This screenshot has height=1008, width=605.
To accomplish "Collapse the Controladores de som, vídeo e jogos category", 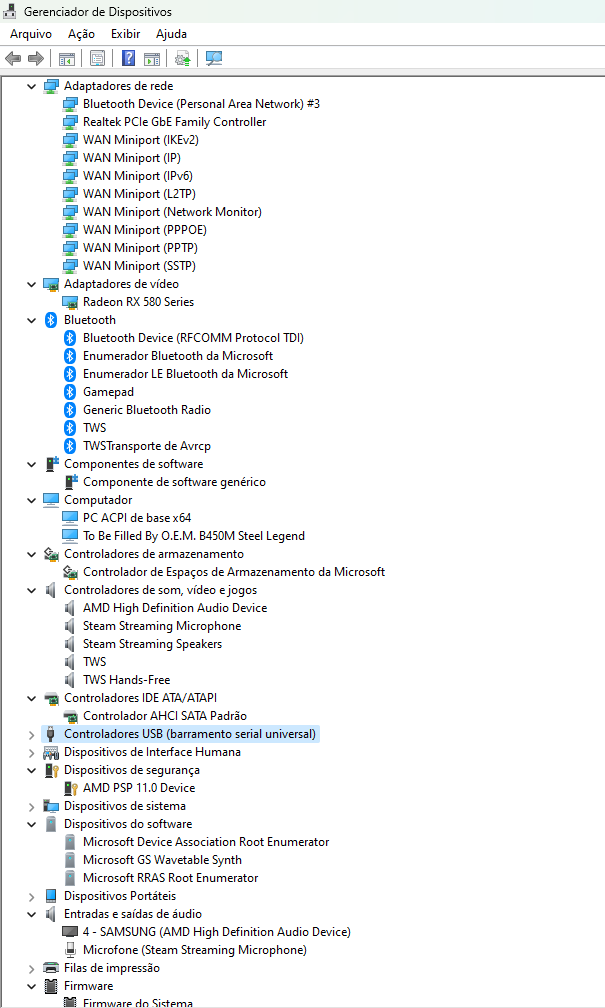I will click(x=32, y=590).
